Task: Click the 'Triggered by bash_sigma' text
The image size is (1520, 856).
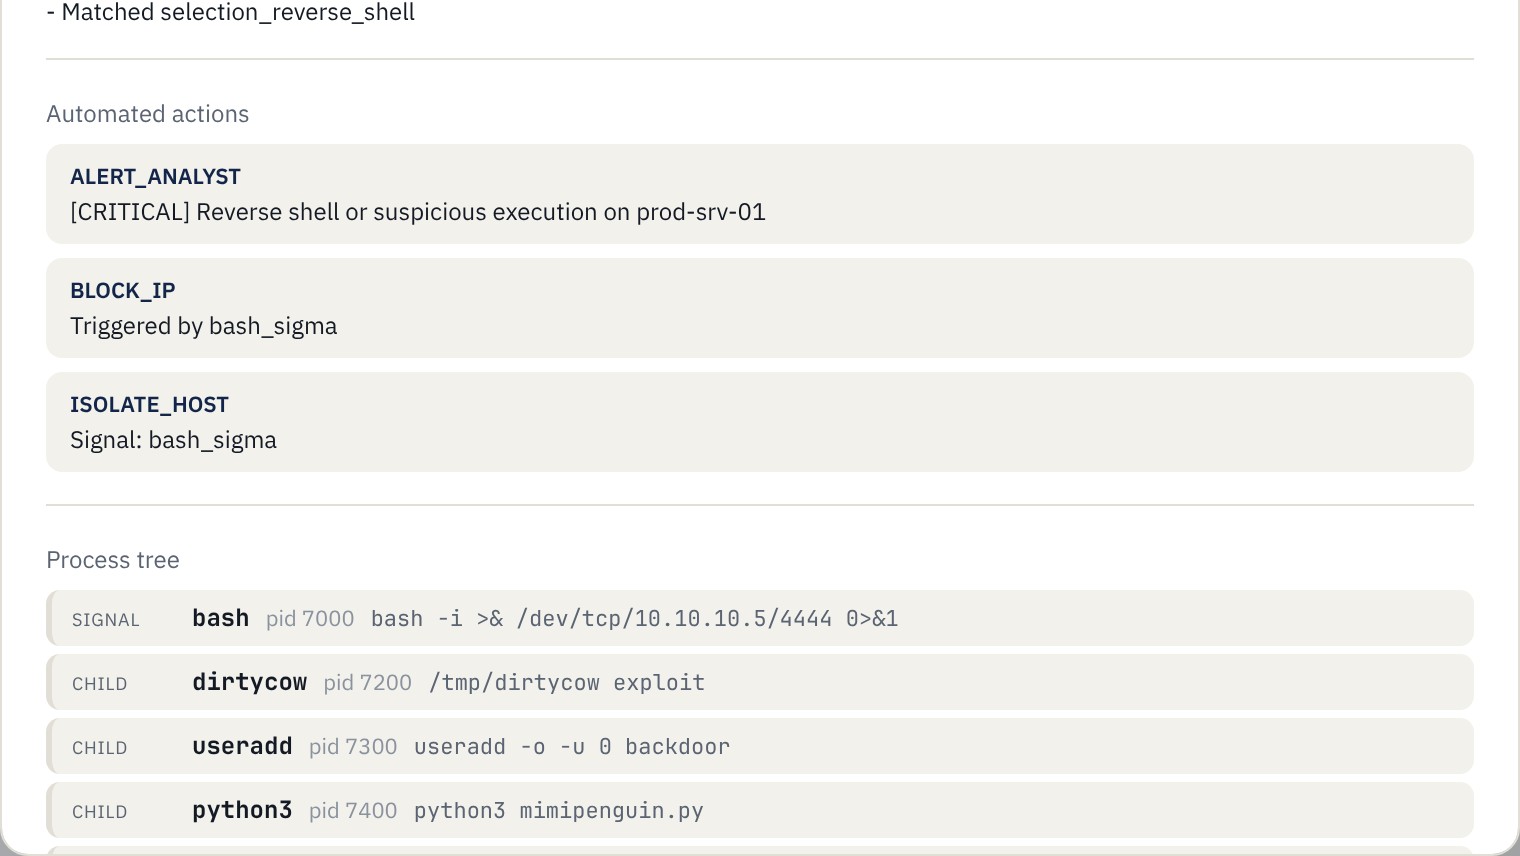Action: tap(203, 326)
